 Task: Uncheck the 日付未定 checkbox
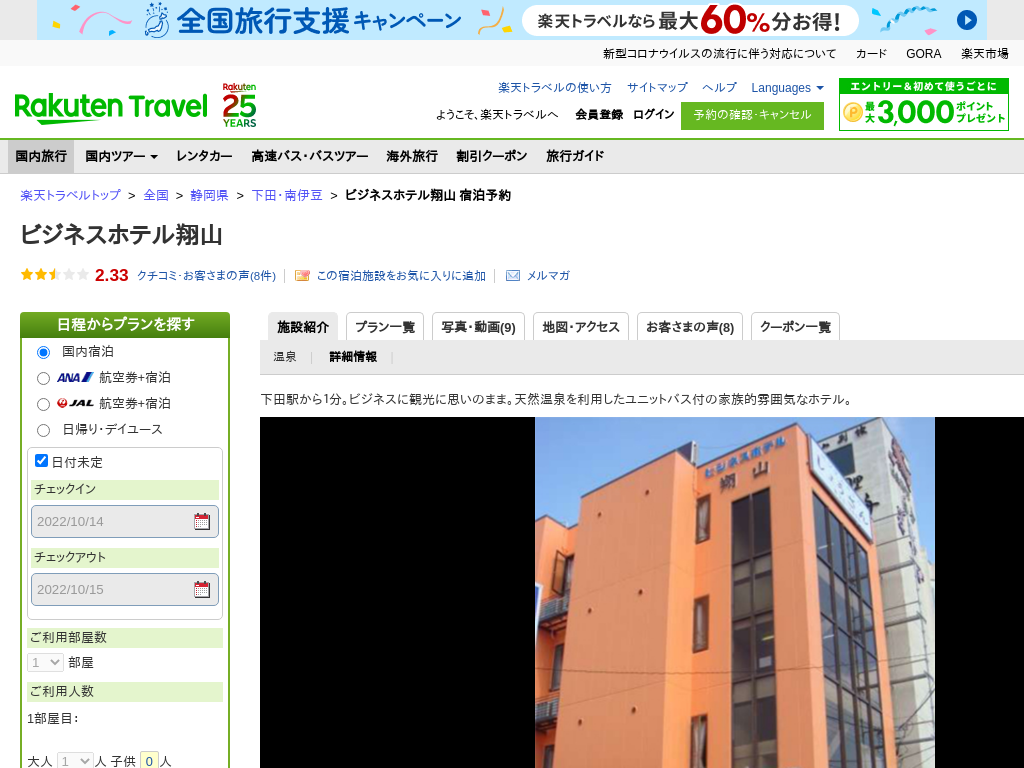tap(41, 460)
